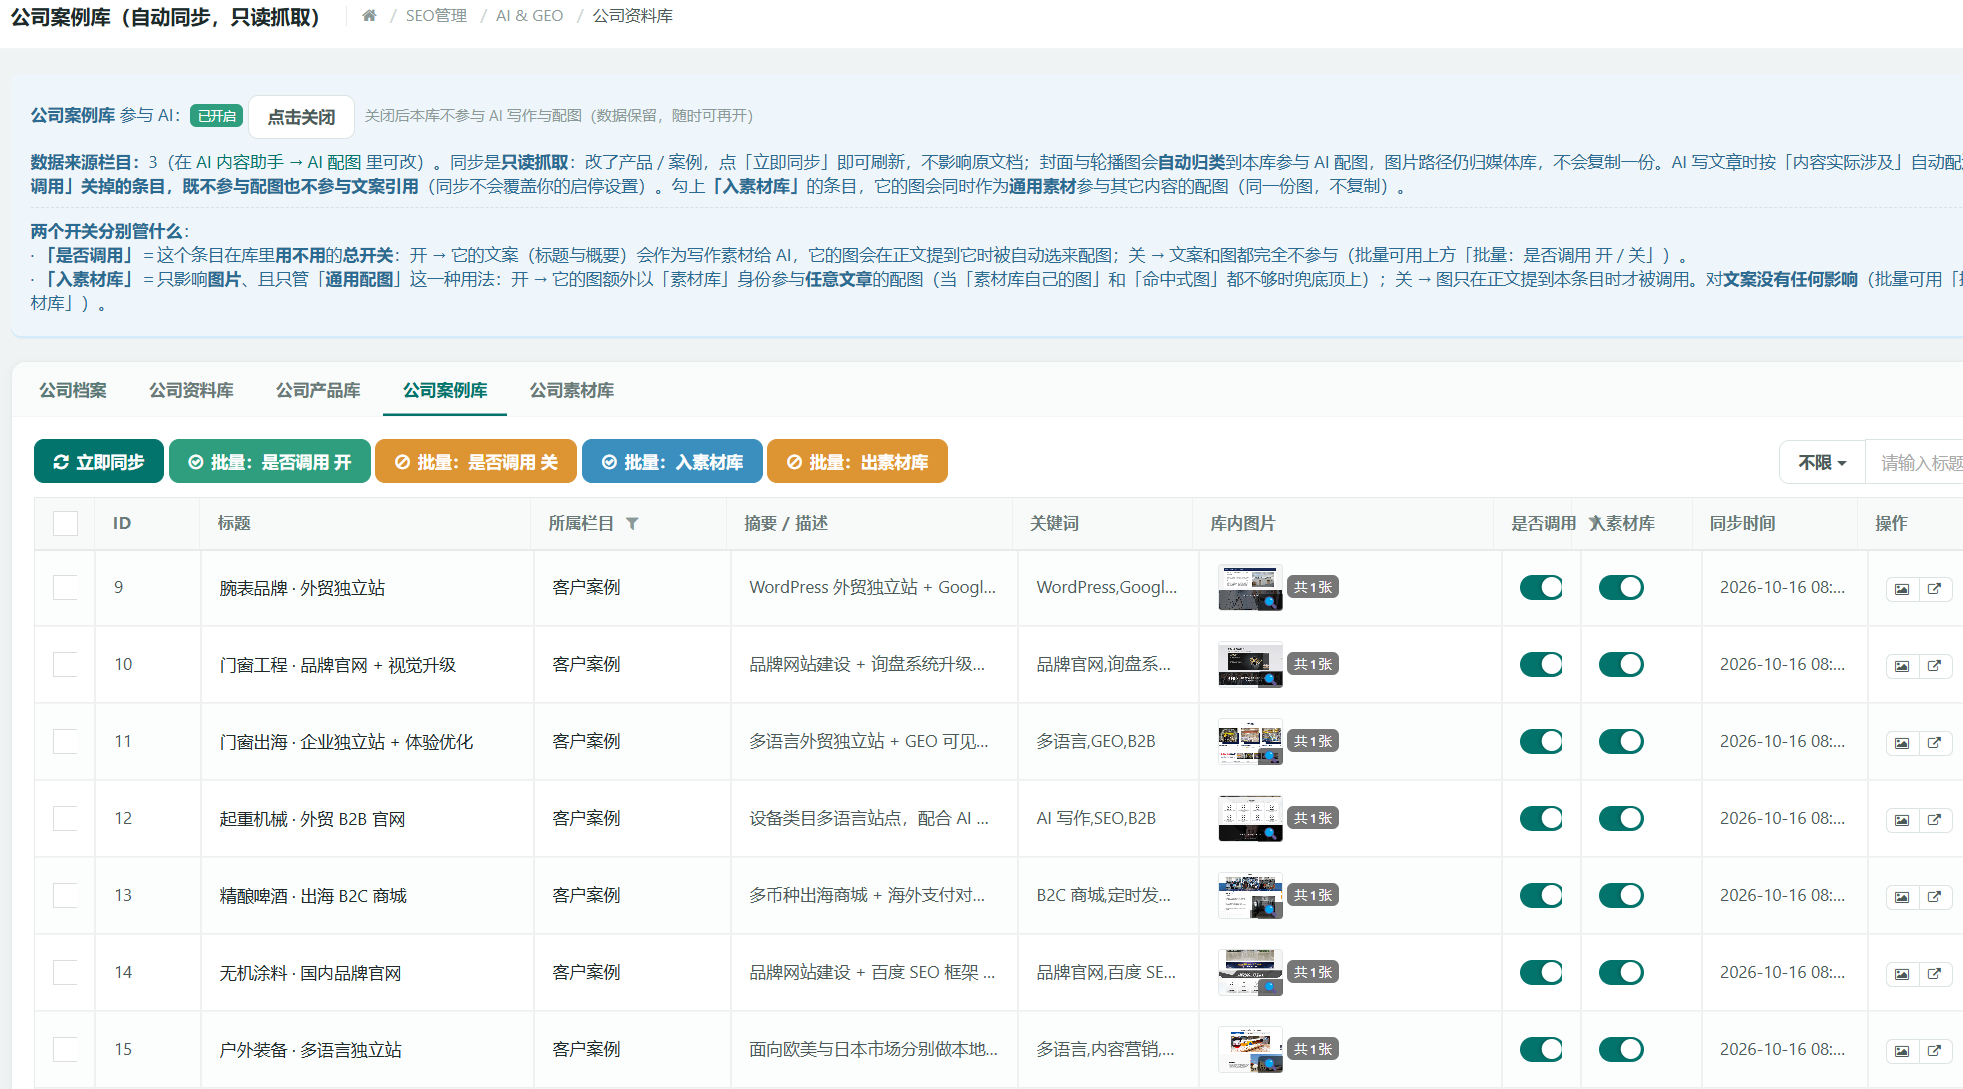Check the checkbox for row ID 9

point(65,587)
